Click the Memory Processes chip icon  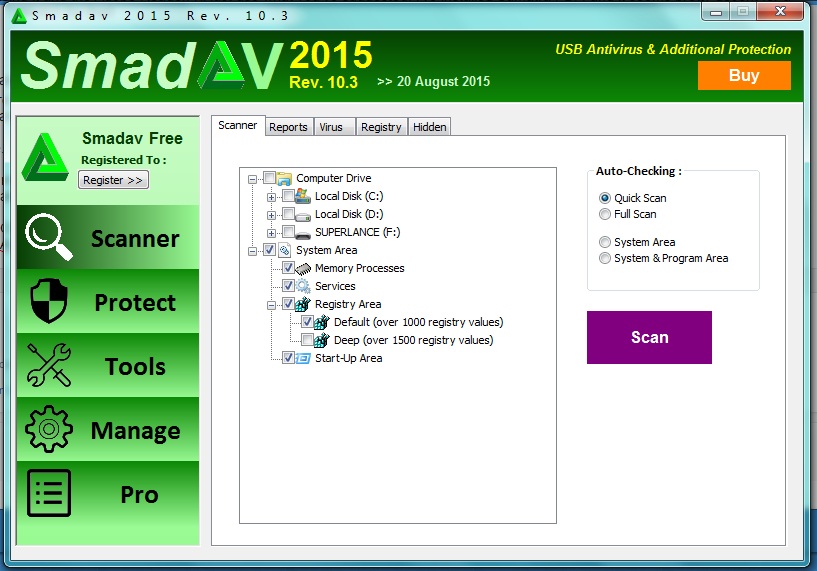pyautogui.click(x=303, y=269)
